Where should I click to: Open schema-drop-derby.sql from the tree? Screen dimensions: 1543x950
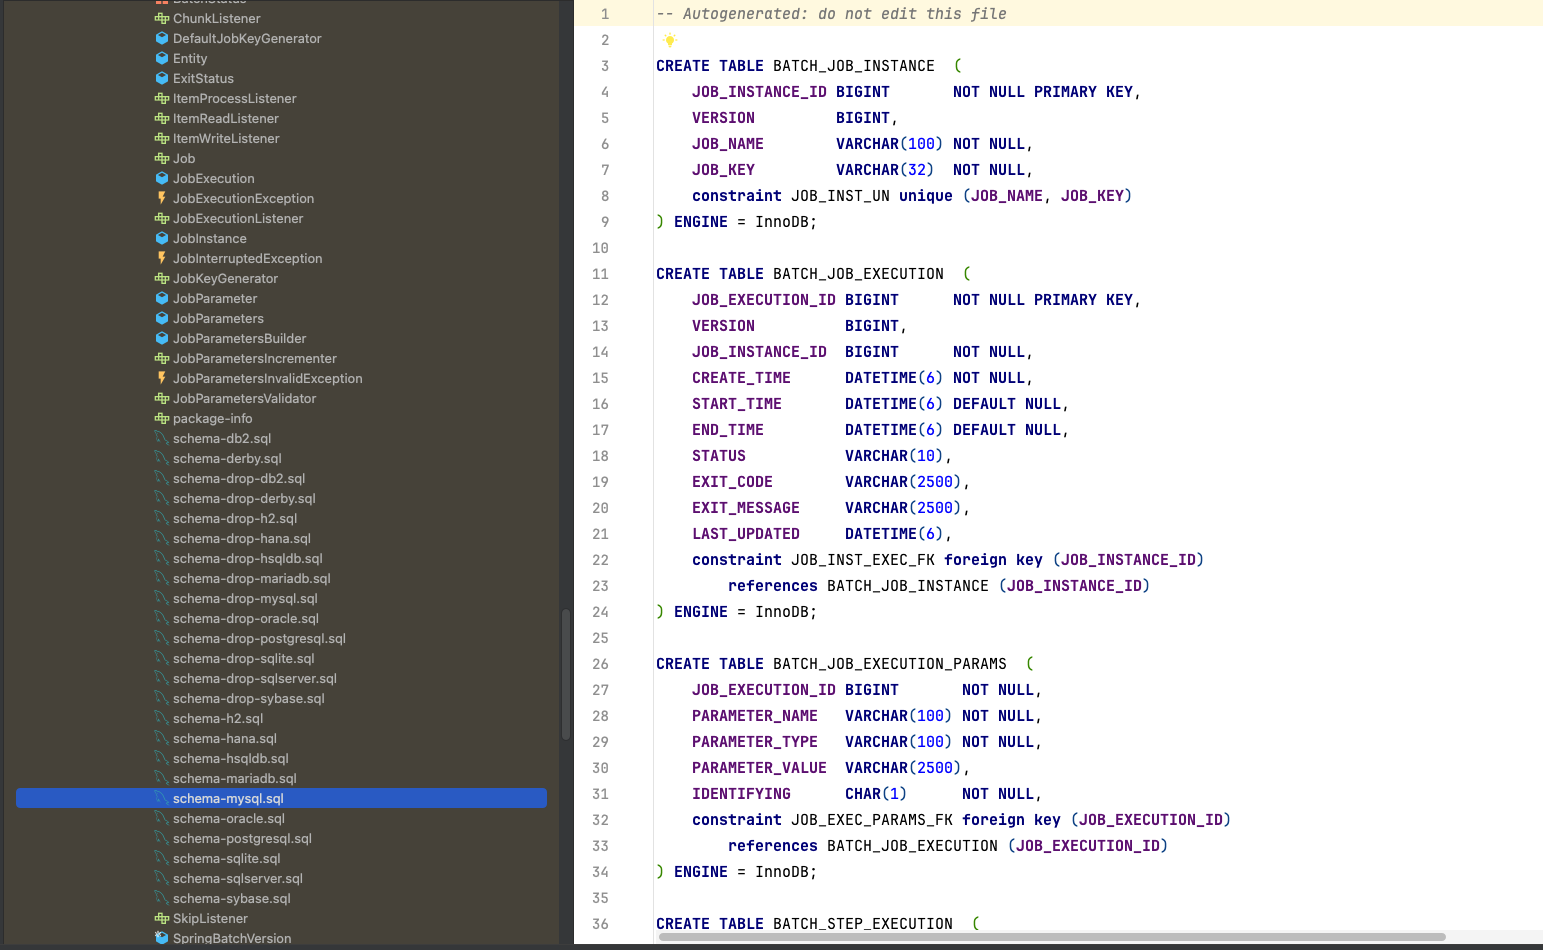click(x=244, y=498)
